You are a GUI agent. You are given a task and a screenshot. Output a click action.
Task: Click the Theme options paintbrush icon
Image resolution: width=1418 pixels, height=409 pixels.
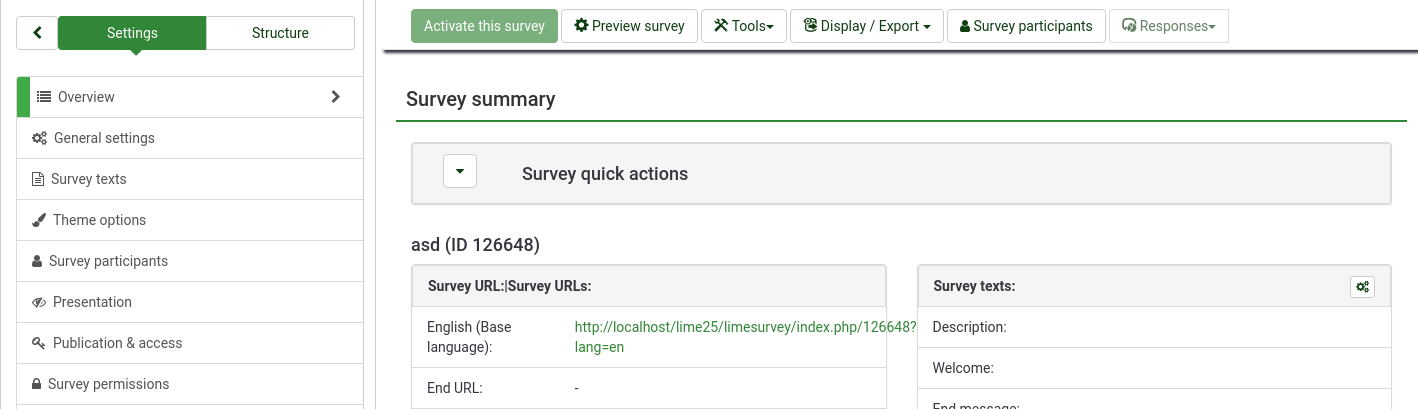coord(39,220)
